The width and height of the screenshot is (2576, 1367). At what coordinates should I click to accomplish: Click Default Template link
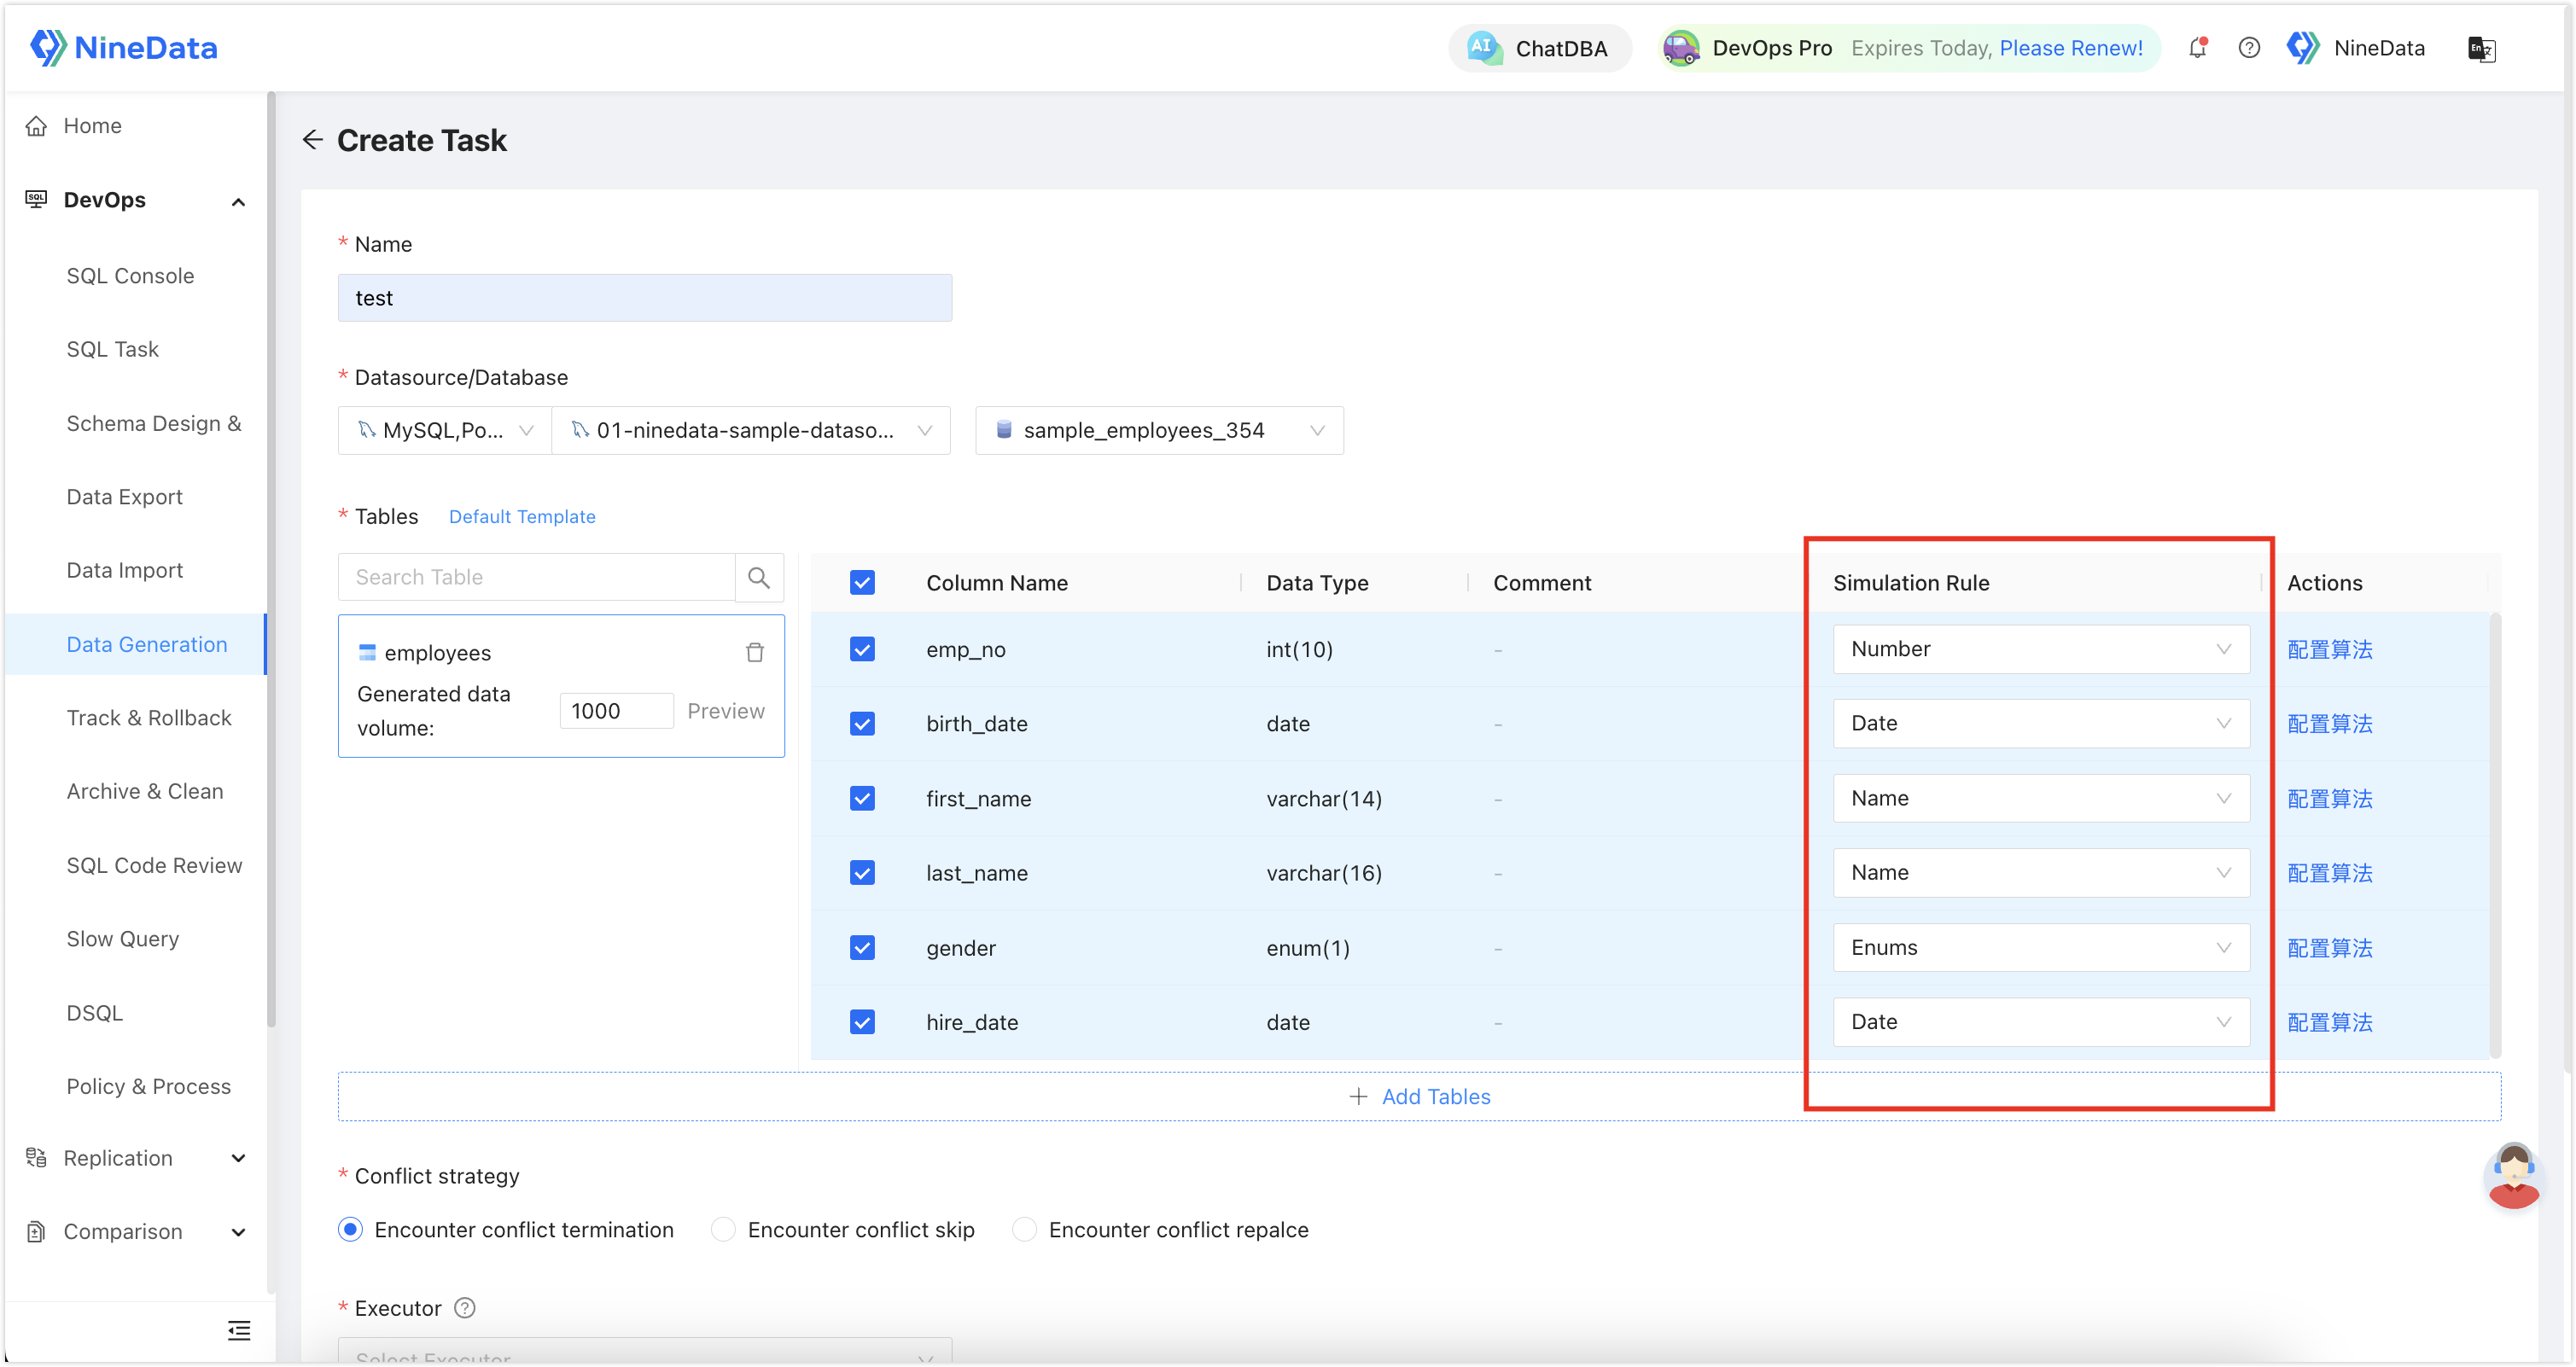pyautogui.click(x=522, y=515)
